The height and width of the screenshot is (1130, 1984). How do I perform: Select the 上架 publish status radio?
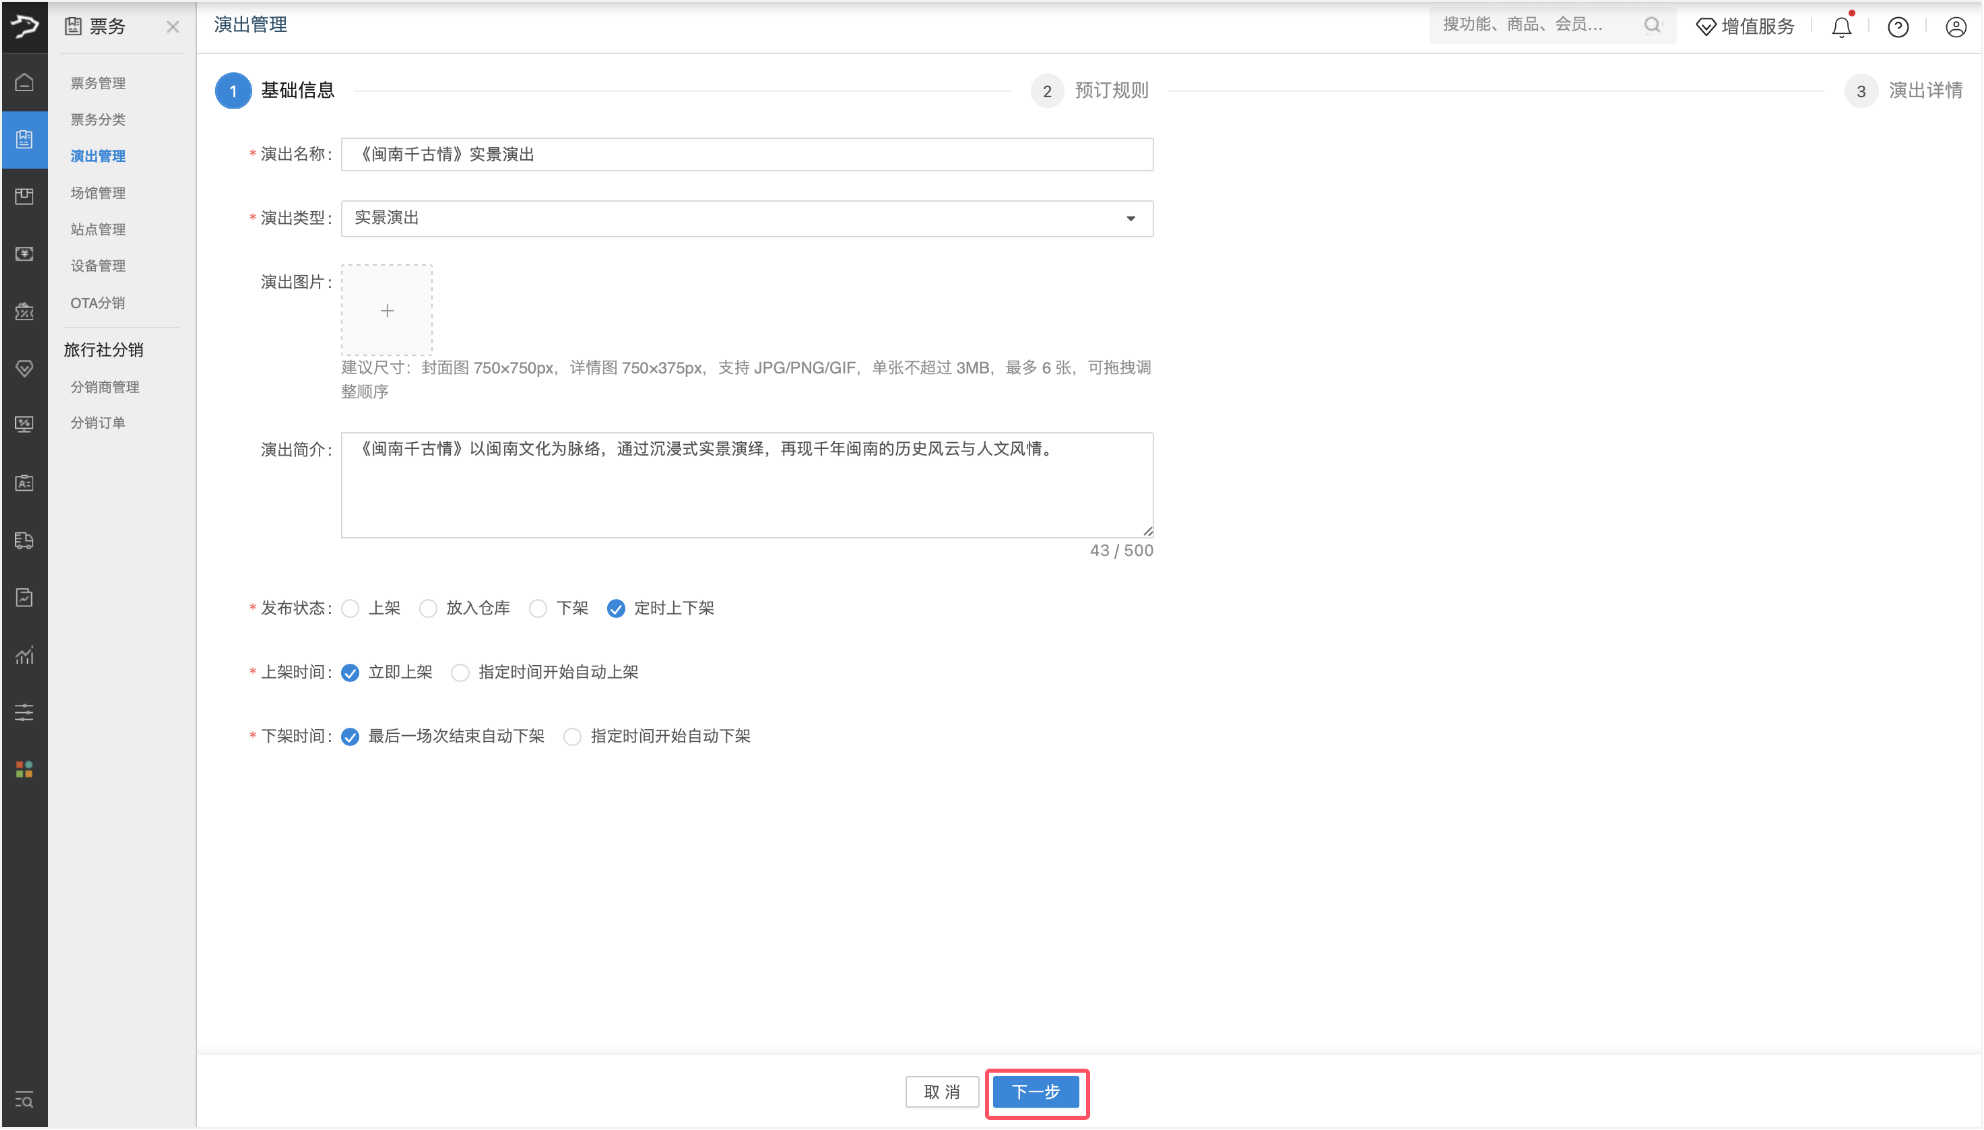pos(351,608)
